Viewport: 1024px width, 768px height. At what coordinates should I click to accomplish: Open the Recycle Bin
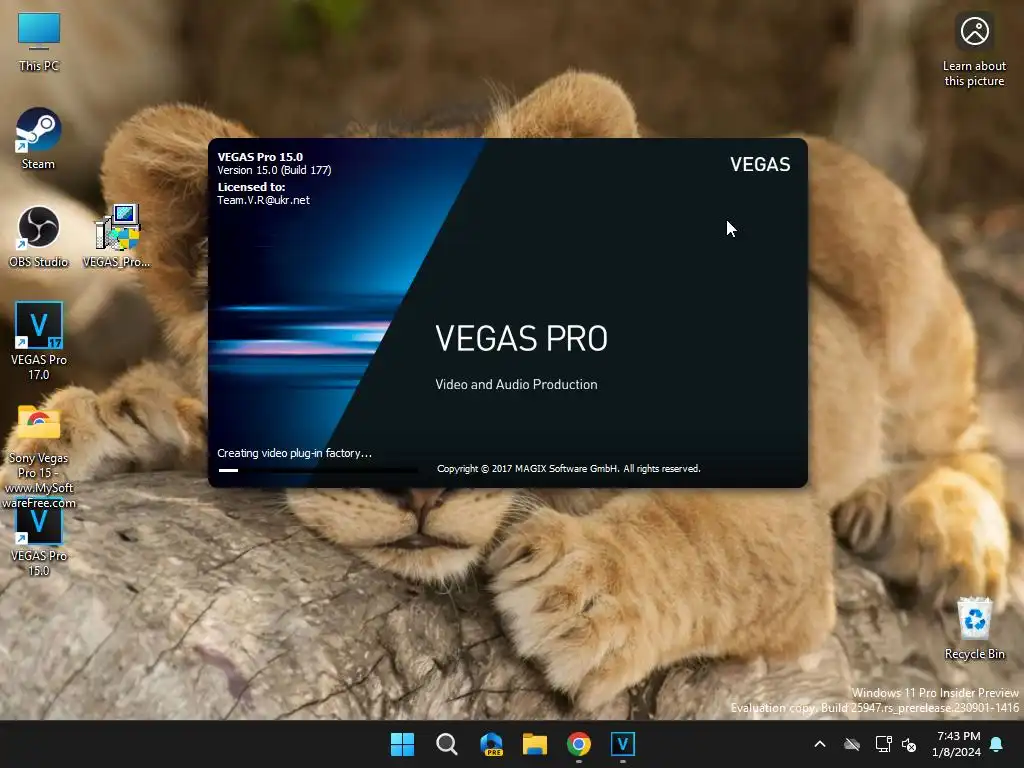tap(974, 628)
